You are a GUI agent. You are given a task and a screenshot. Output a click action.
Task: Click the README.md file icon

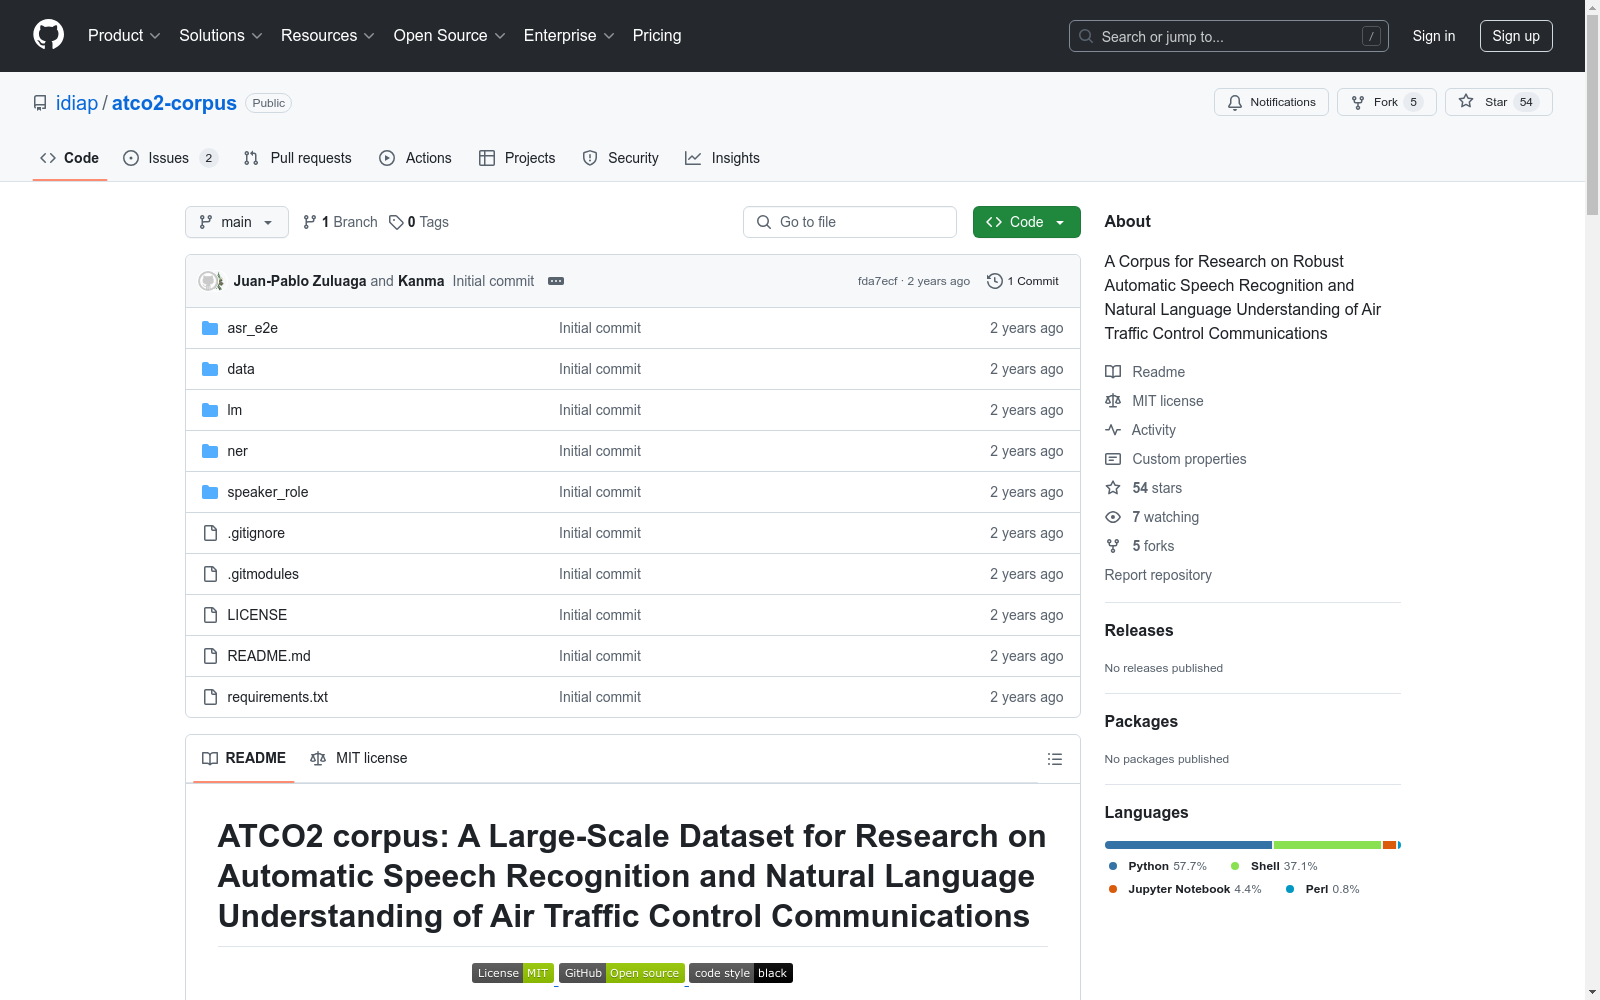coord(210,656)
